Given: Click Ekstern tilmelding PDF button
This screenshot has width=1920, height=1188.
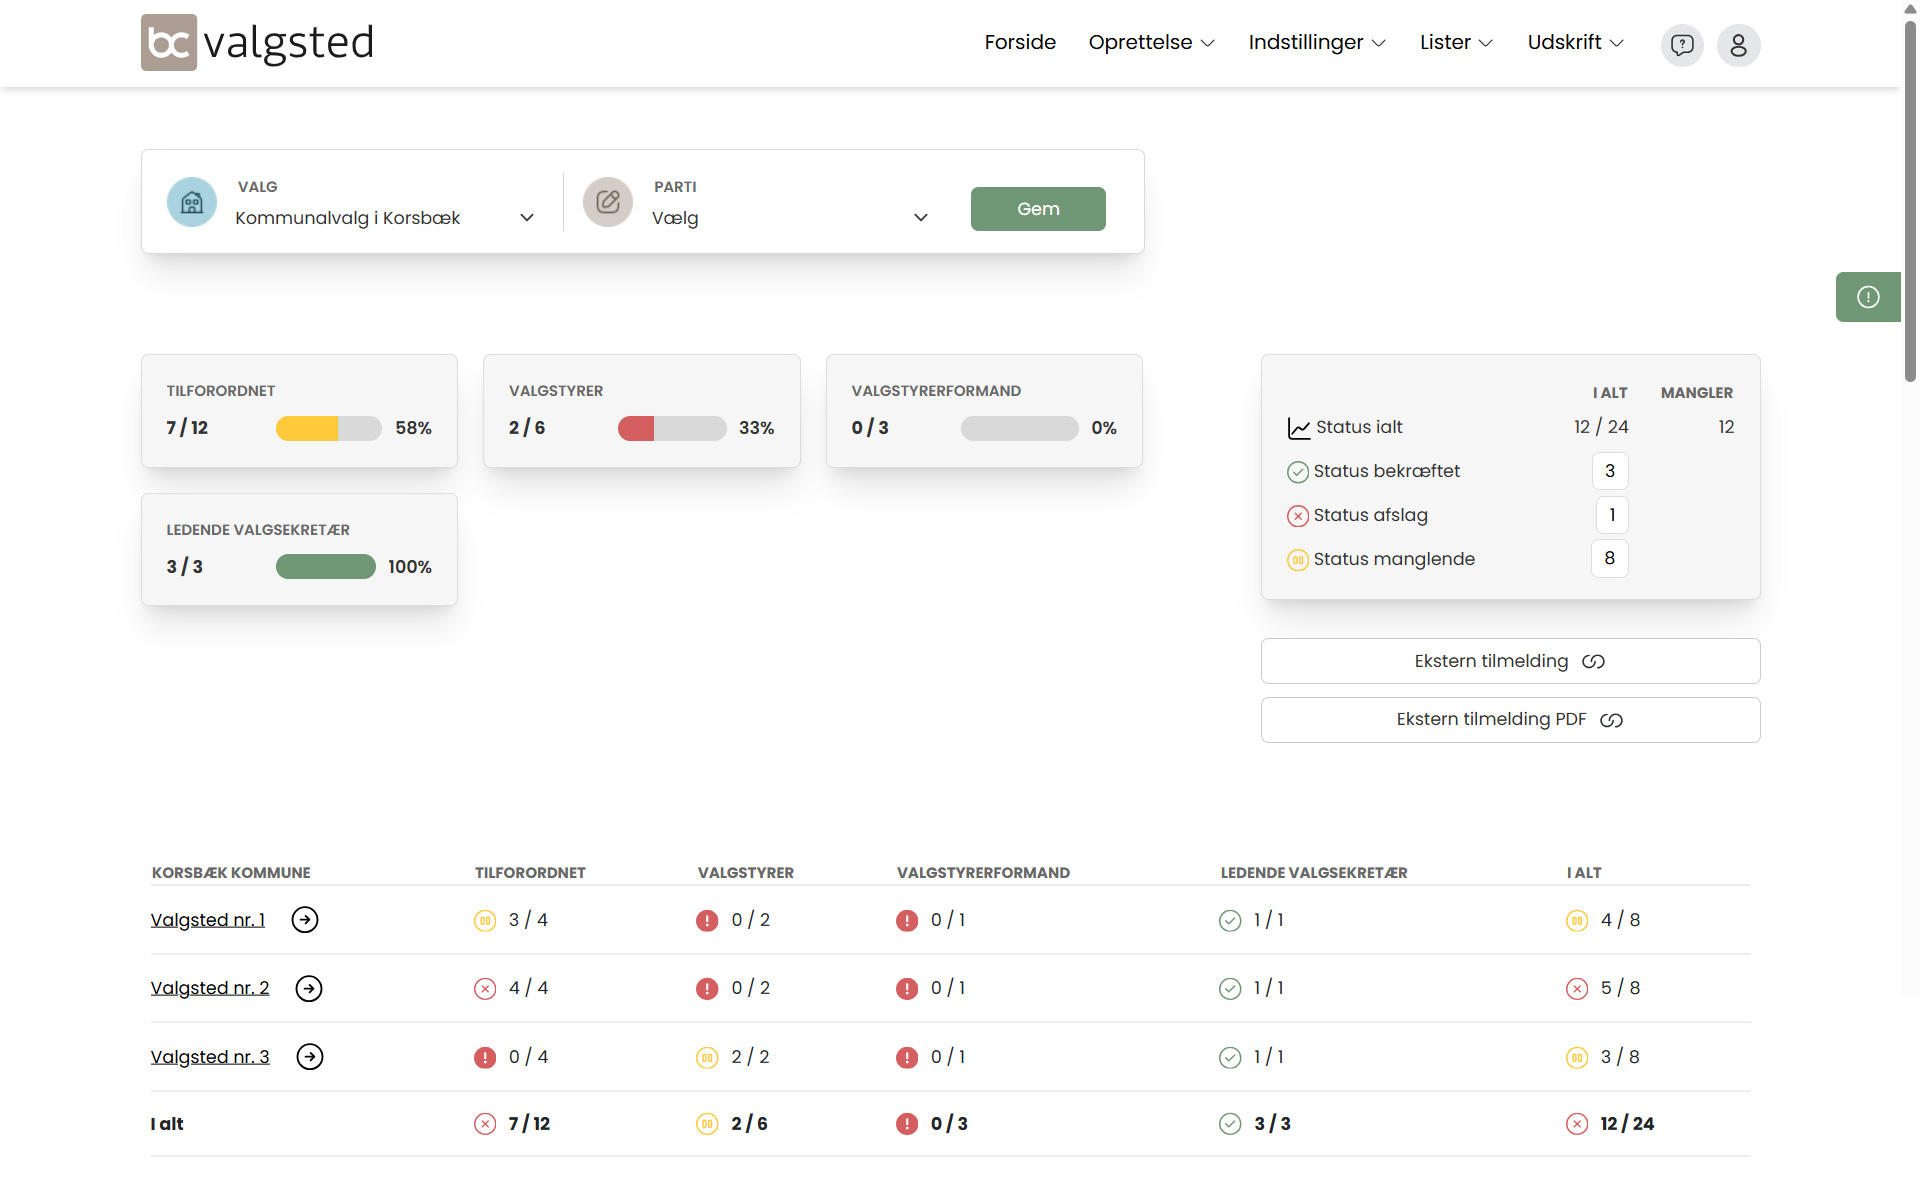Looking at the screenshot, I should pos(1510,720).
